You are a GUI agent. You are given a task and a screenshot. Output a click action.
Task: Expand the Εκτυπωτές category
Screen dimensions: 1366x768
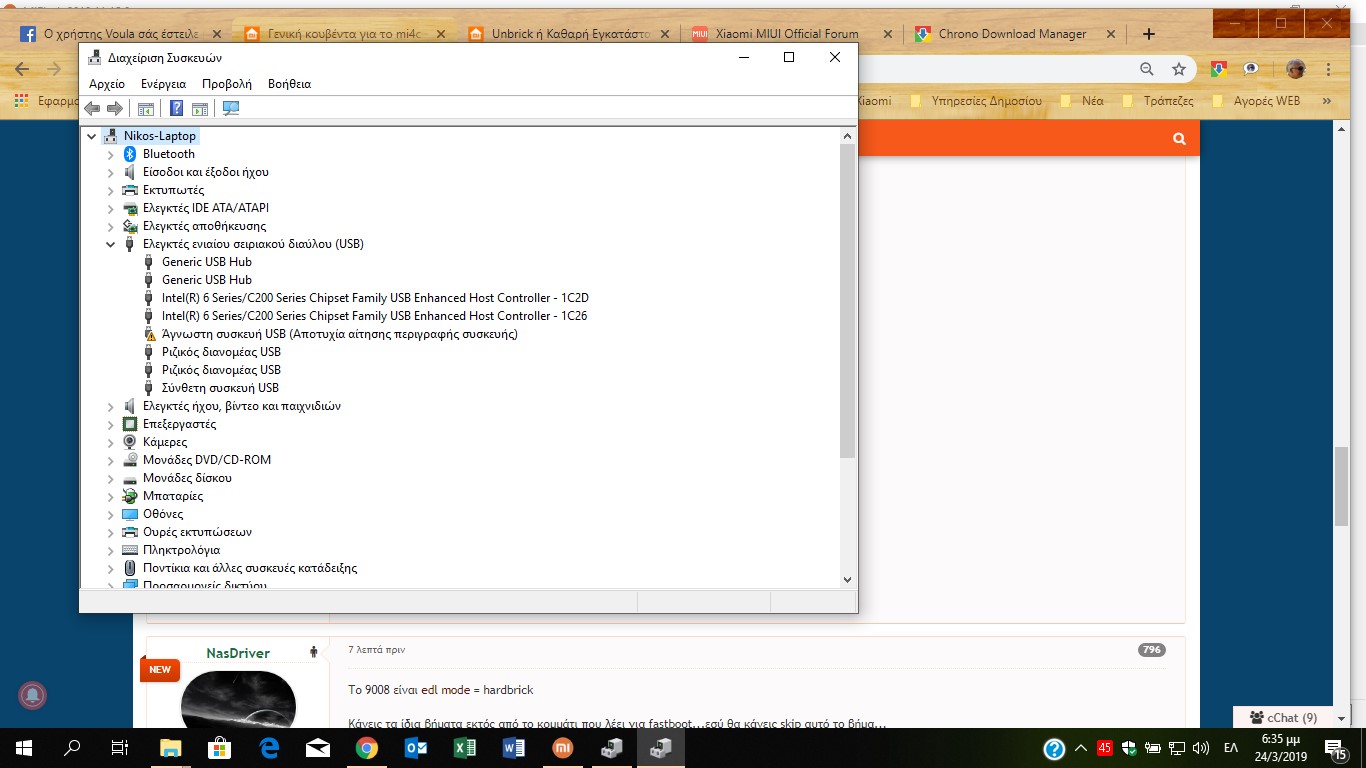pos(111,190)
